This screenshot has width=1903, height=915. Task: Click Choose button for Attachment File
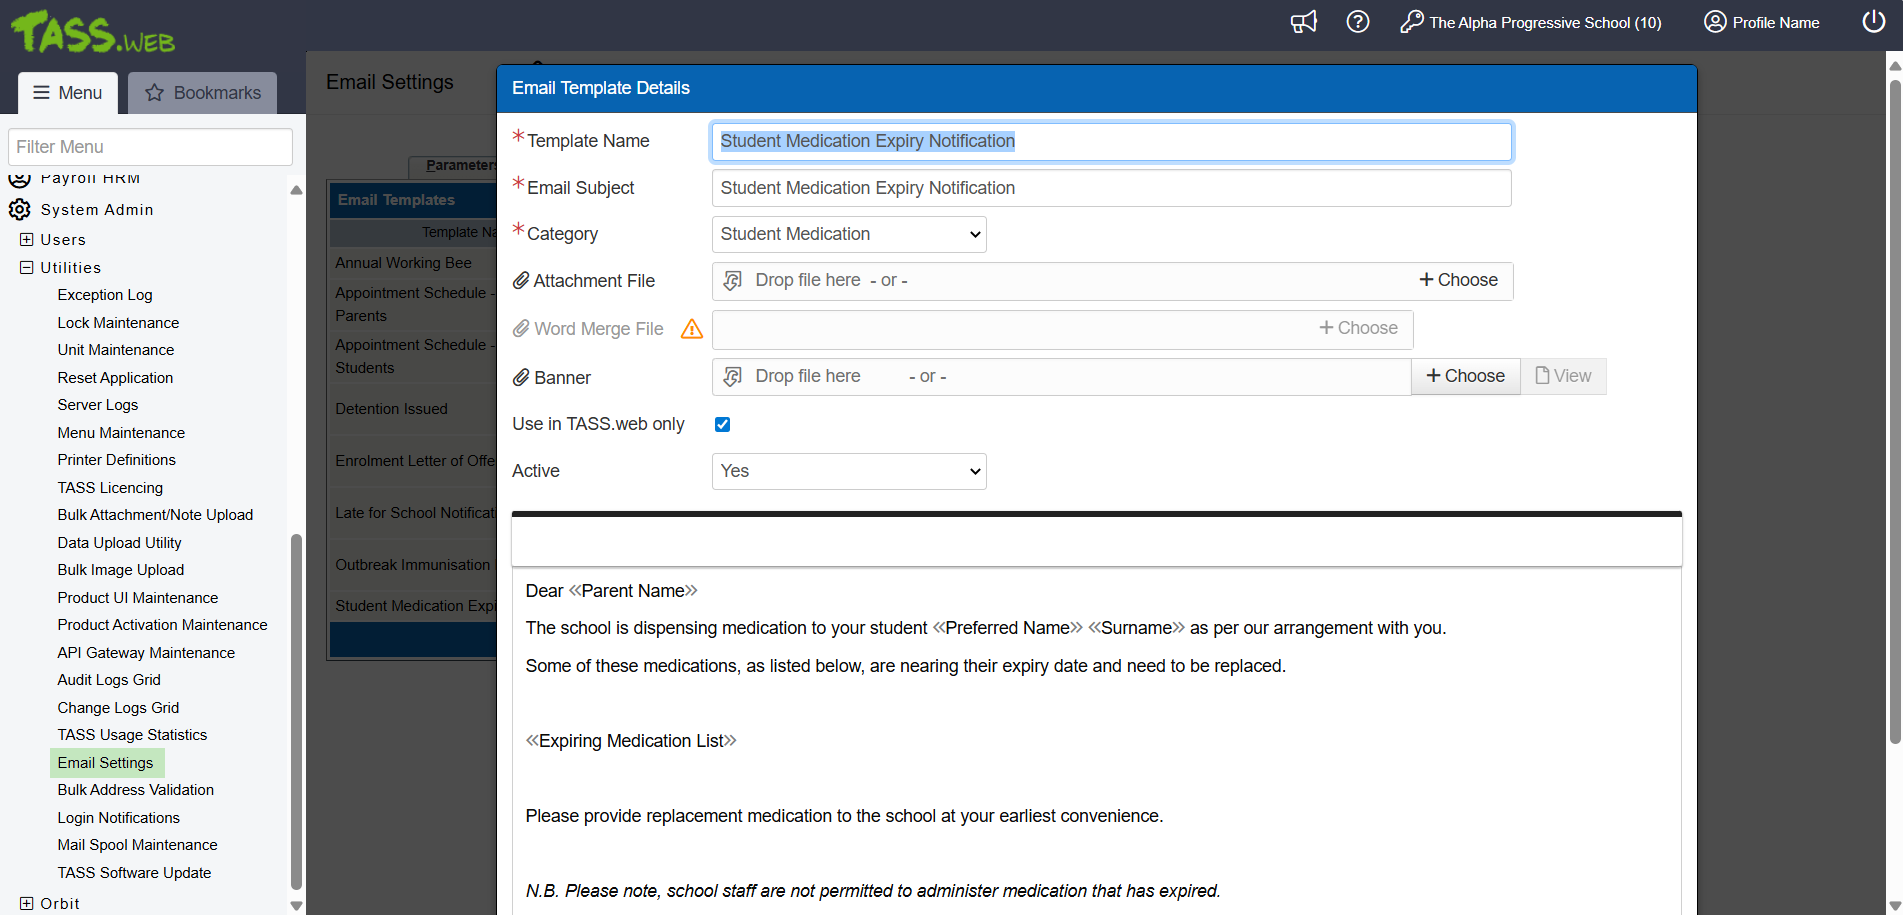point(1458,280)
